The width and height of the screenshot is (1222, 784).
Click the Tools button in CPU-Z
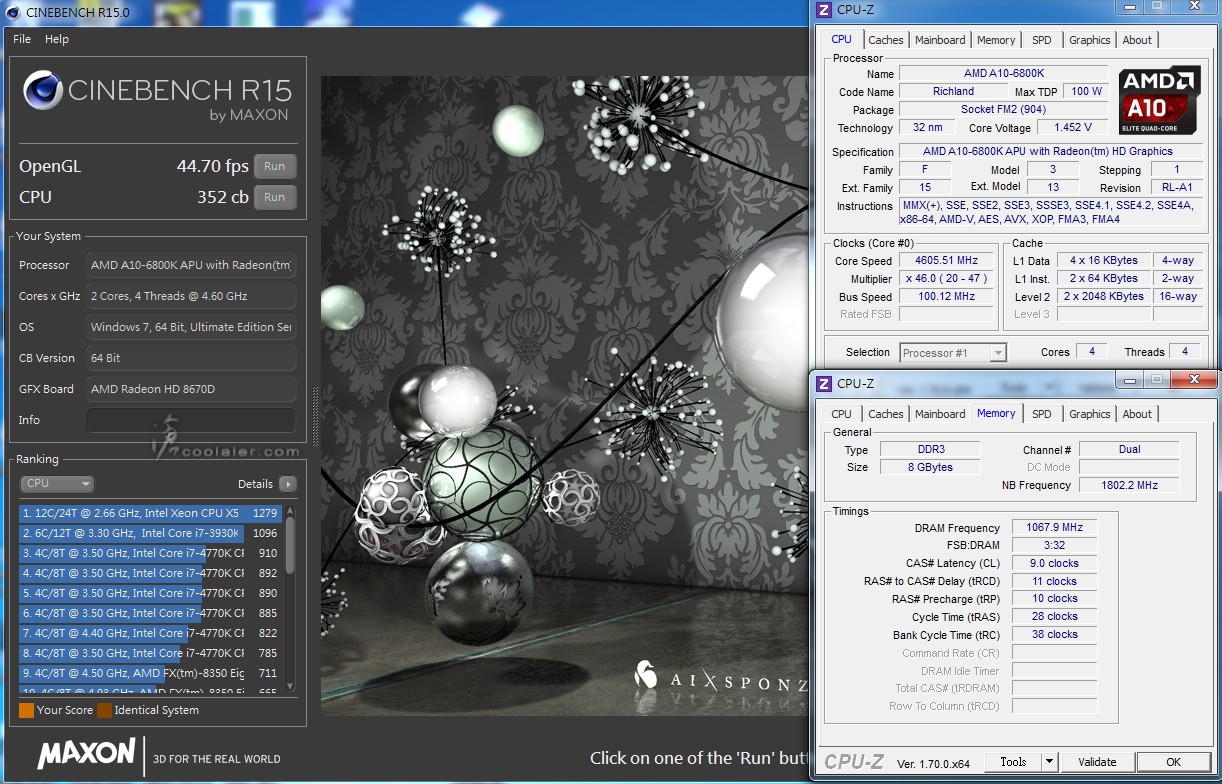pyautogui.click(x=1013, y=762)
